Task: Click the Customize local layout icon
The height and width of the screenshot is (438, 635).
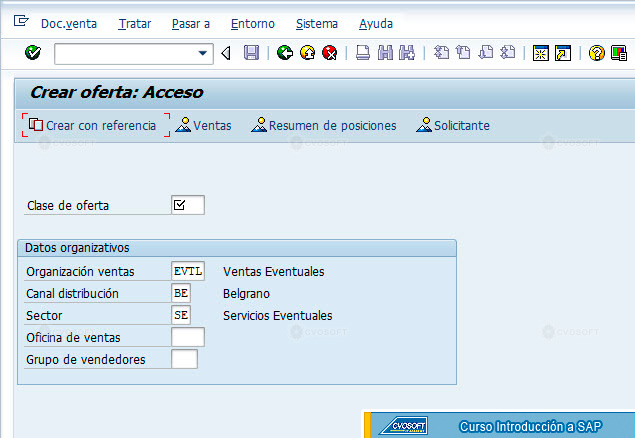Action: point(619,53)
